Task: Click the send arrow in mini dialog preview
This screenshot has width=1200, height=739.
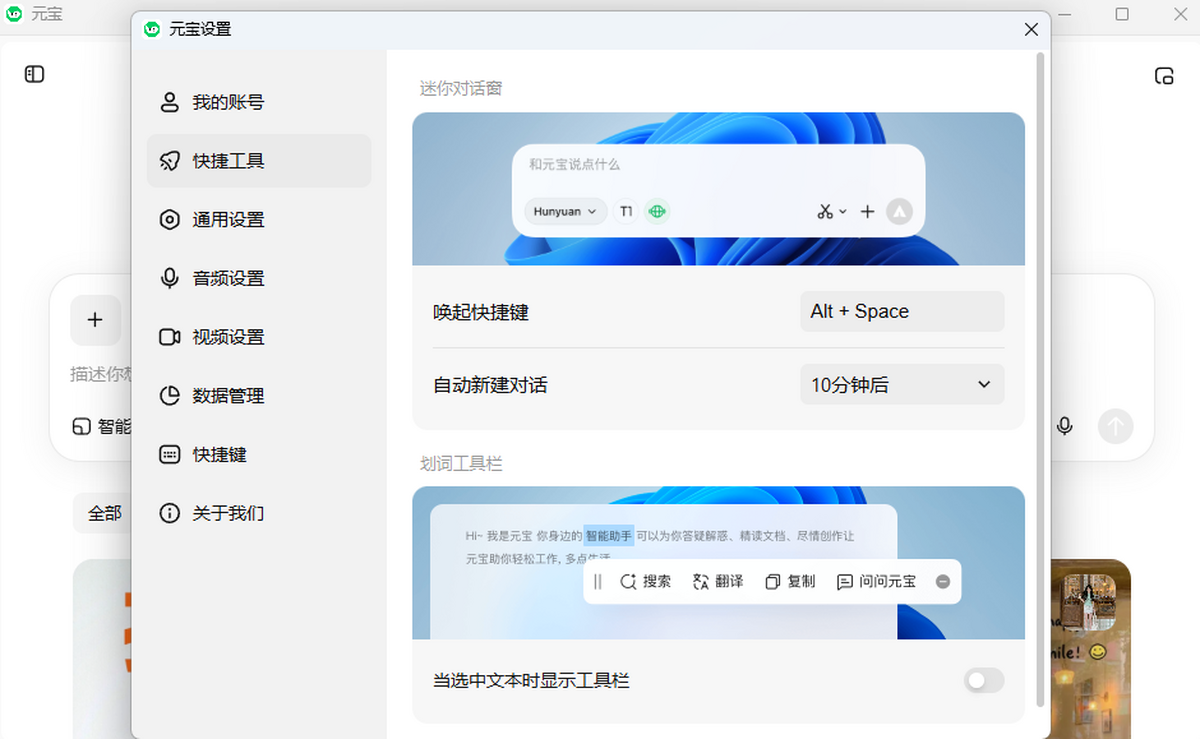Action: [899, 211]
